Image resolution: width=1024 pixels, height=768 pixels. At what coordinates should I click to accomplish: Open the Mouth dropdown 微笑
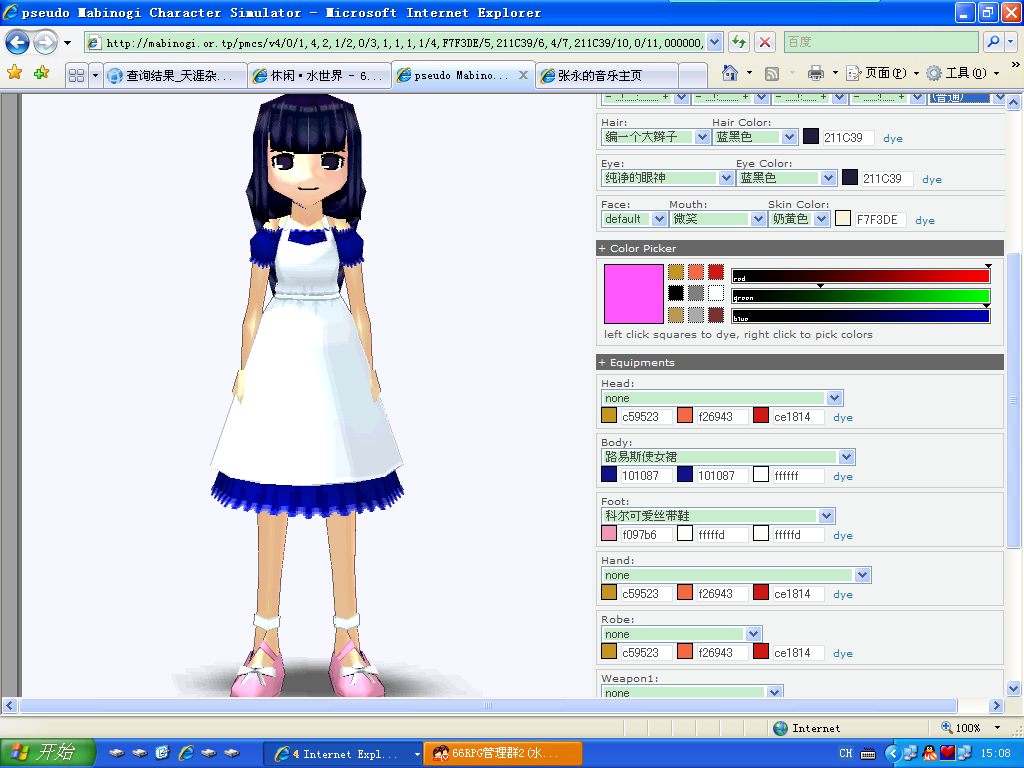(x=717, y=219)
